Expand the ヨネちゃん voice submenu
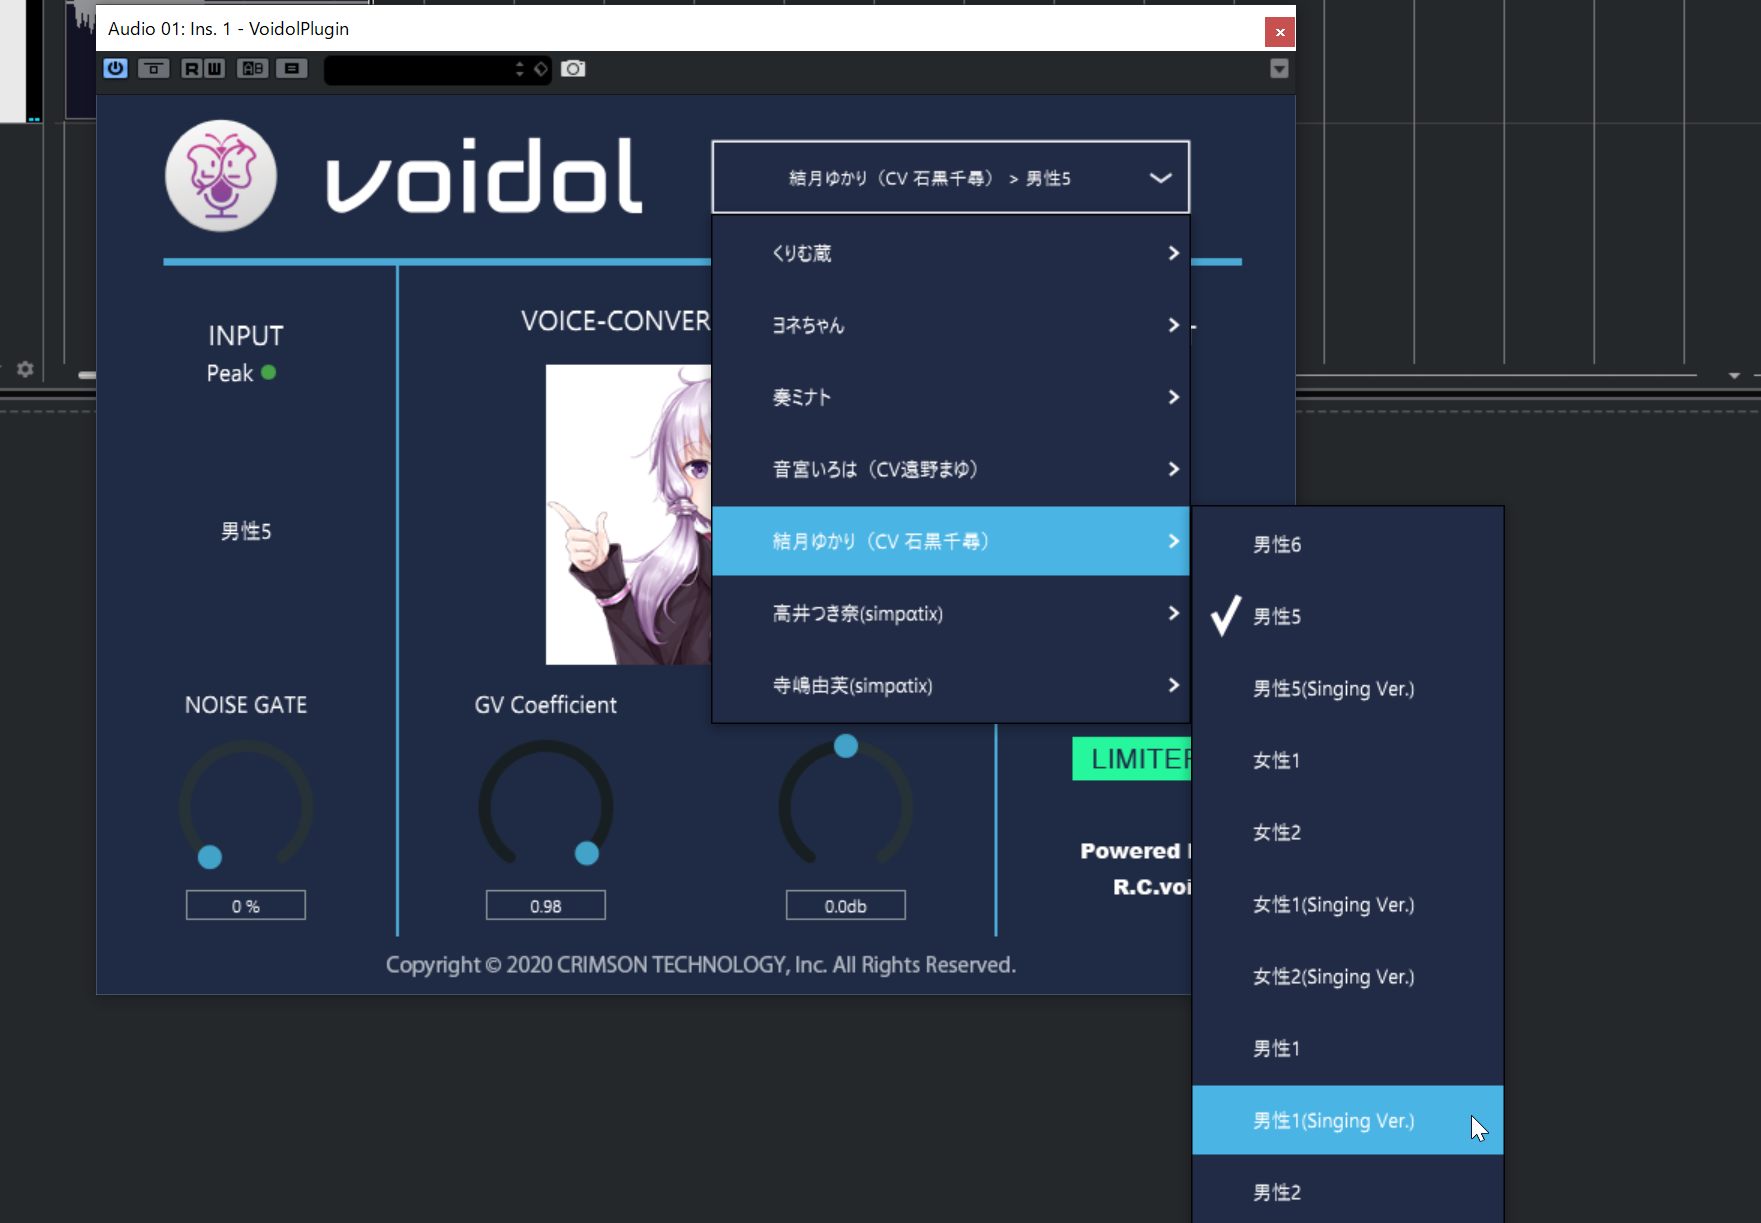1761x1223 pixels. point(951,325)
